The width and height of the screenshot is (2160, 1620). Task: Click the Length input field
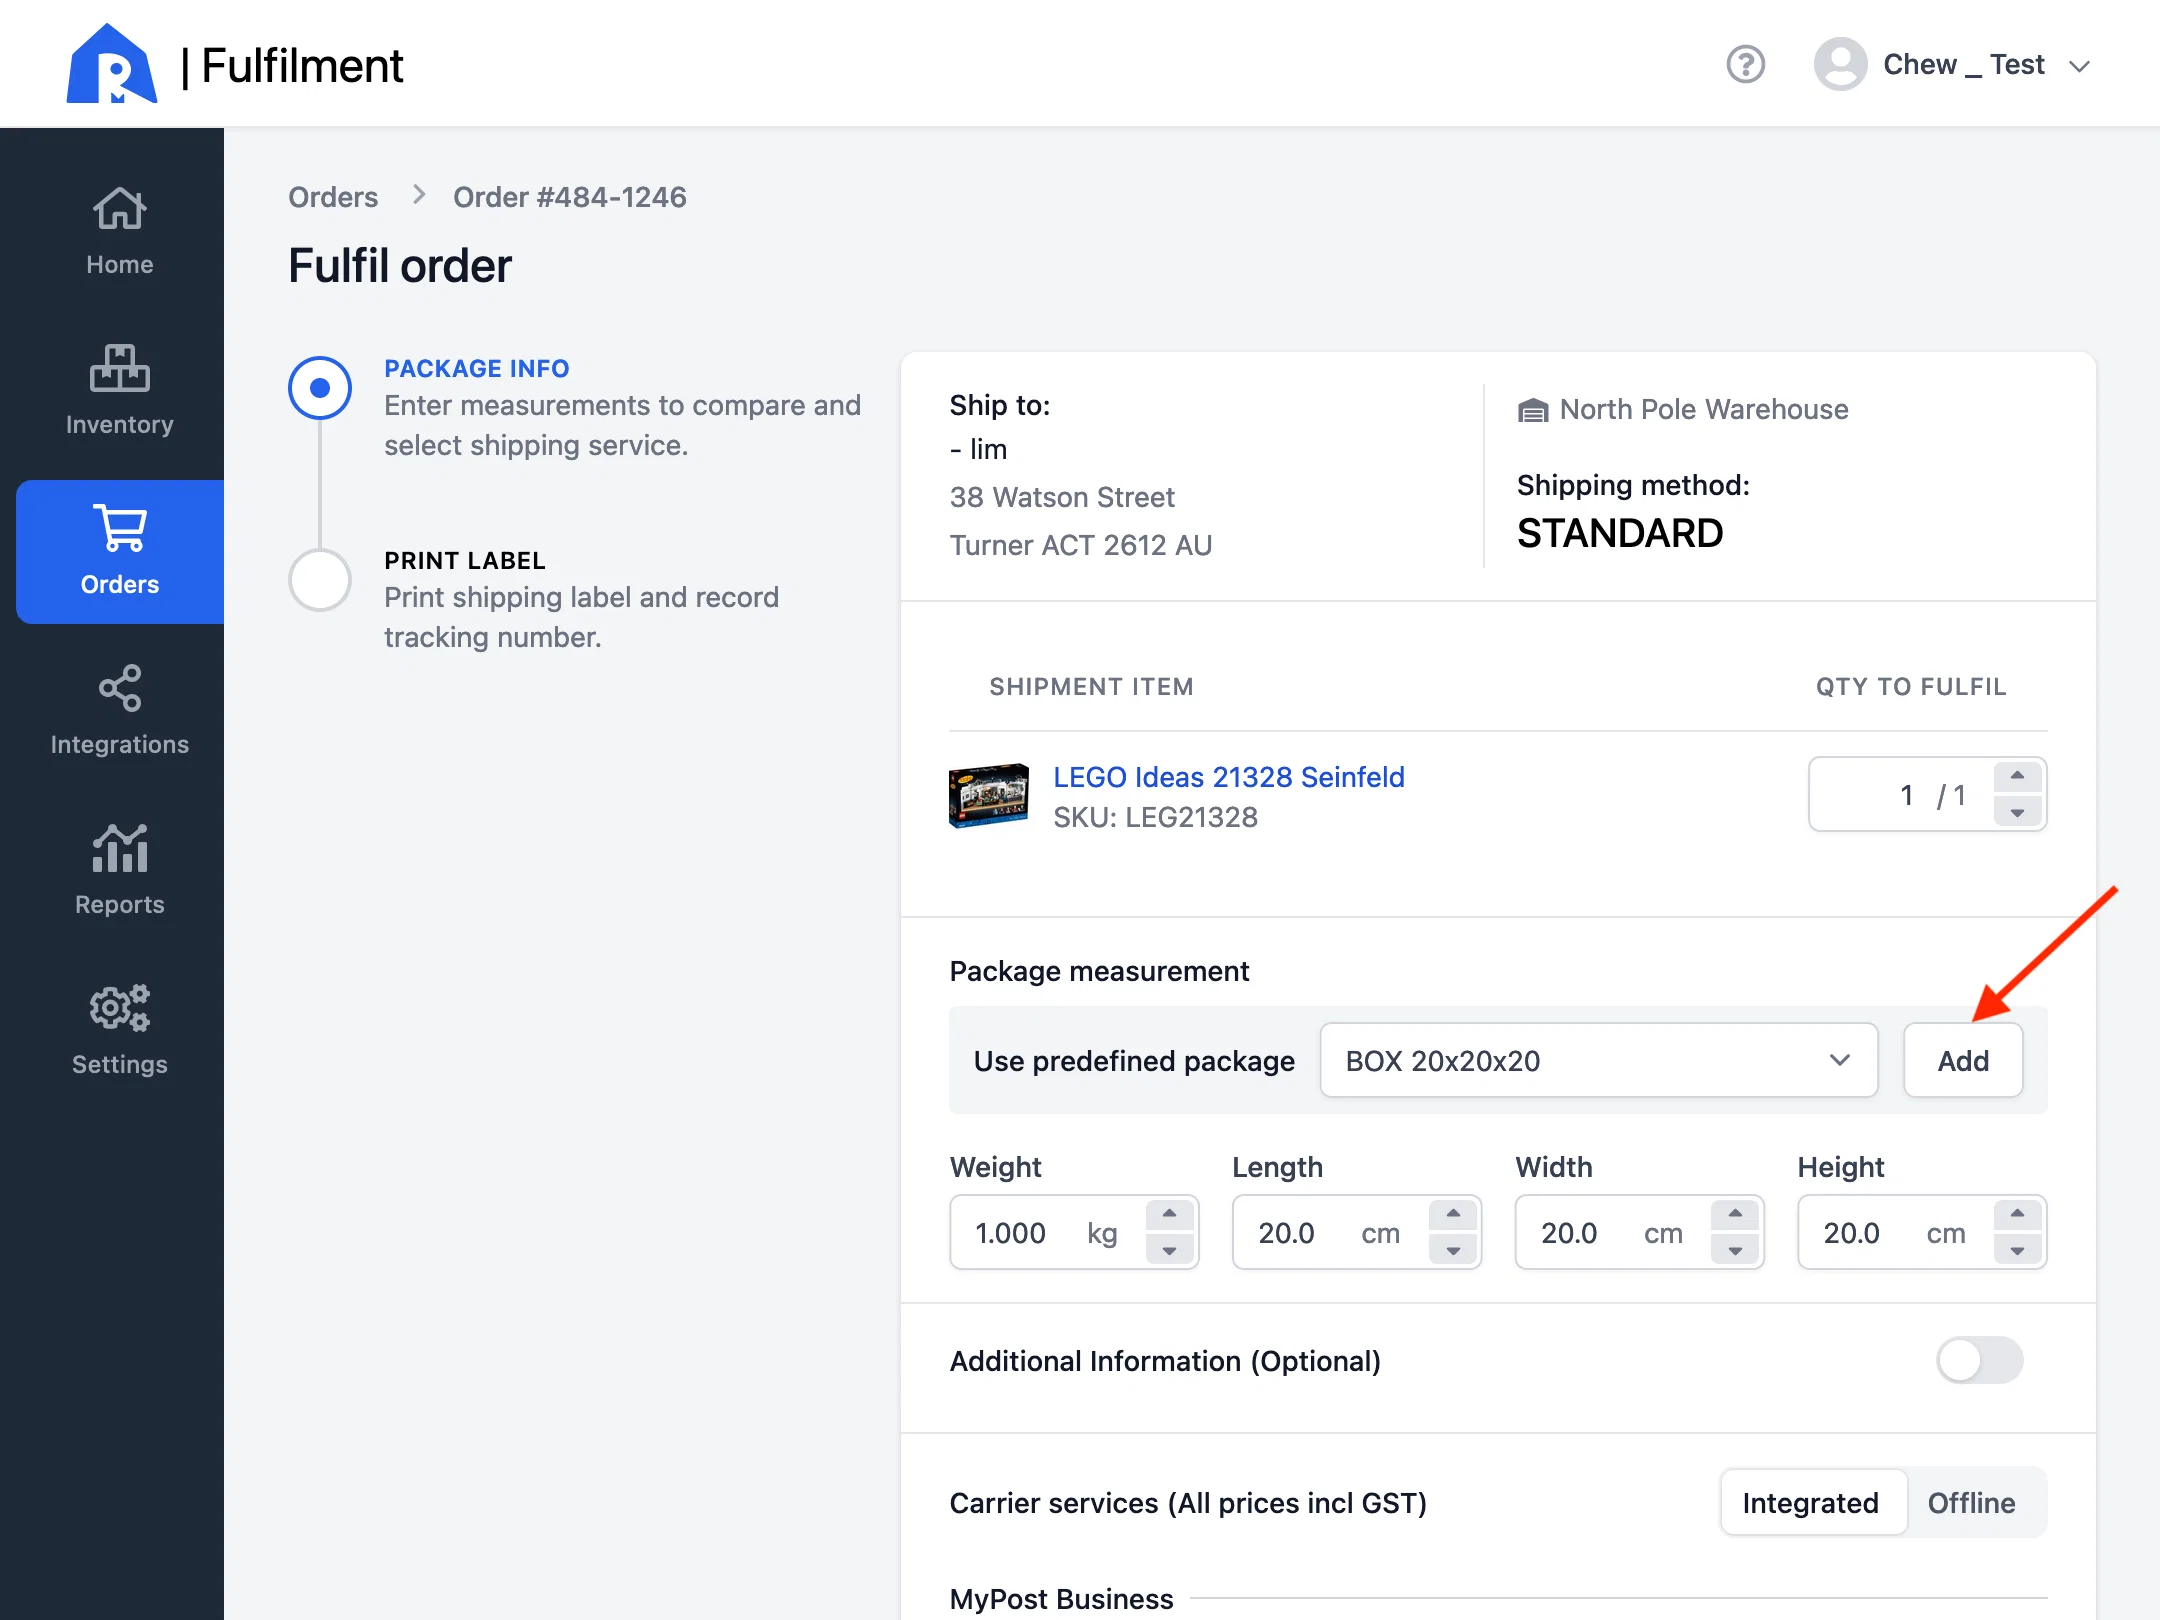pos(1356,1232)
